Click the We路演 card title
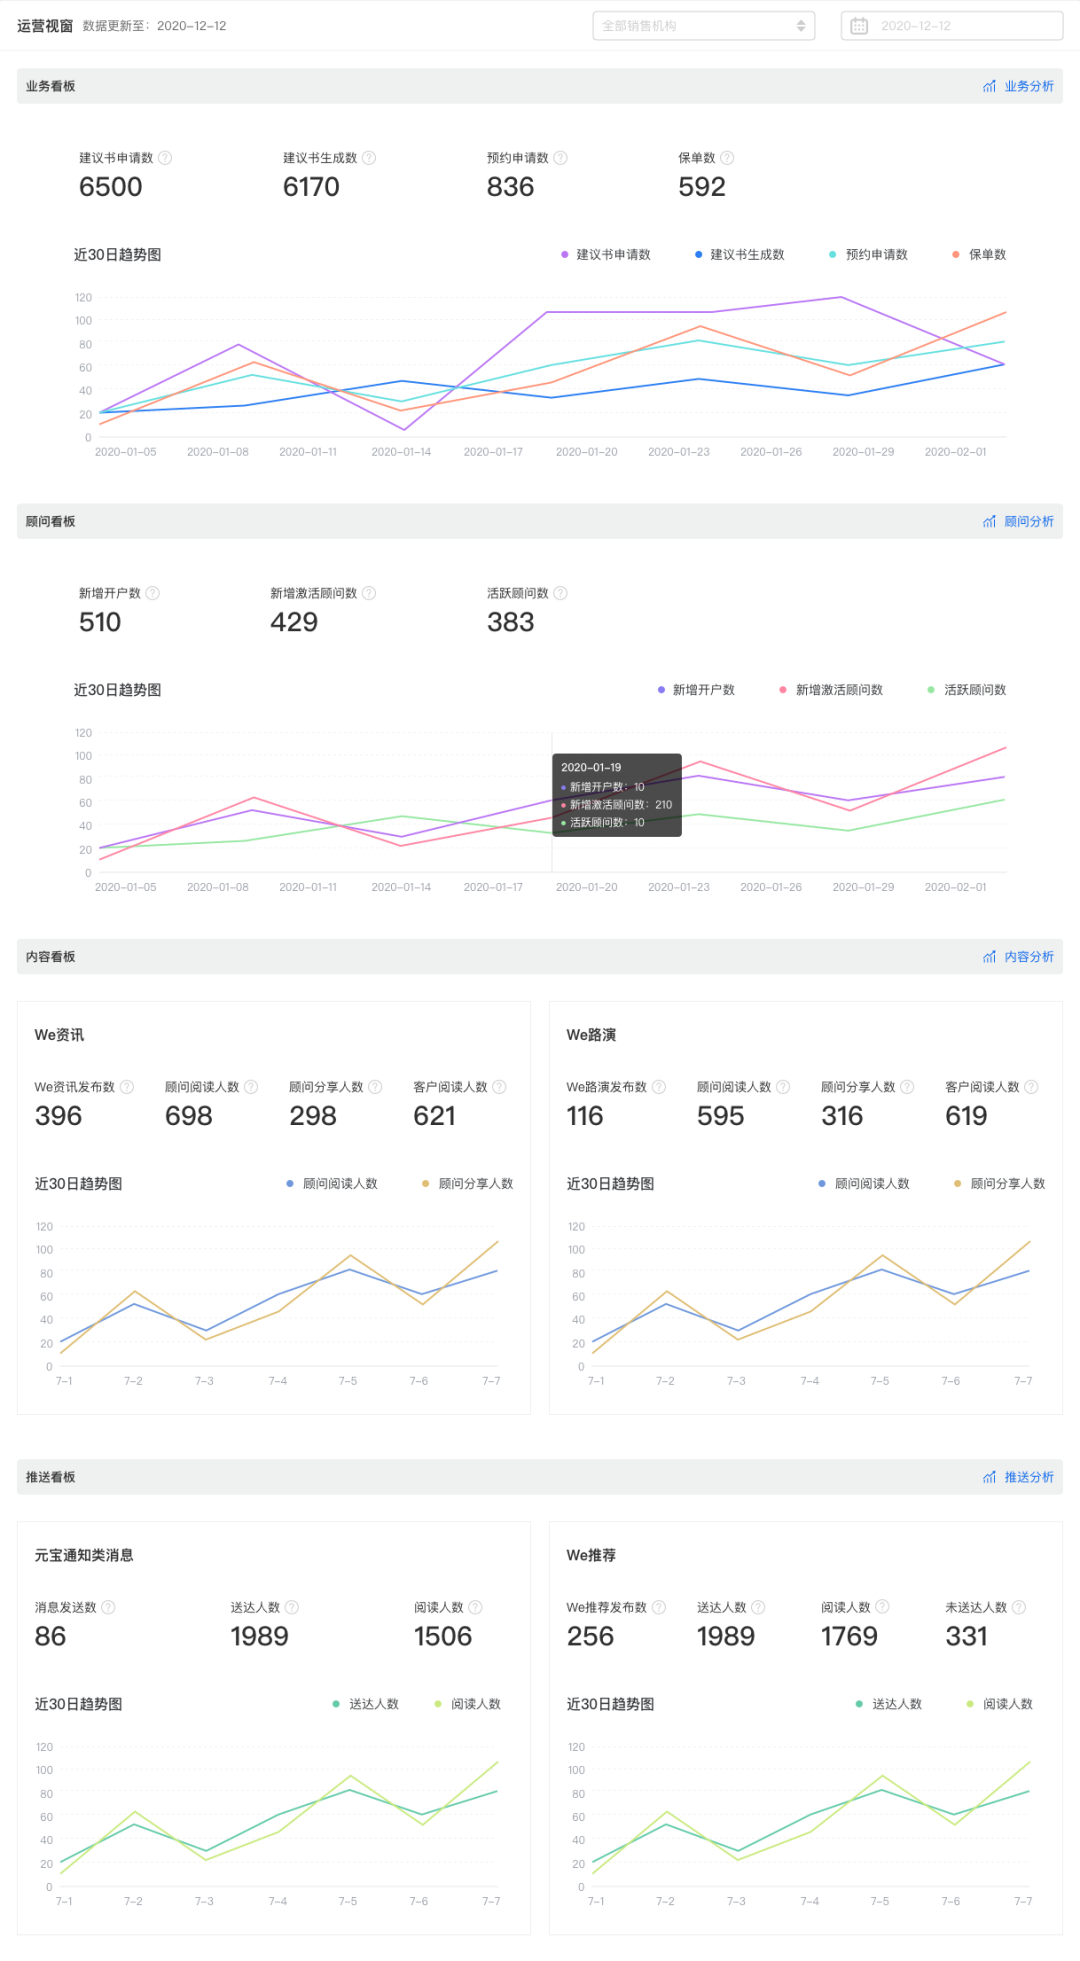 click(x=591, y=1035)
